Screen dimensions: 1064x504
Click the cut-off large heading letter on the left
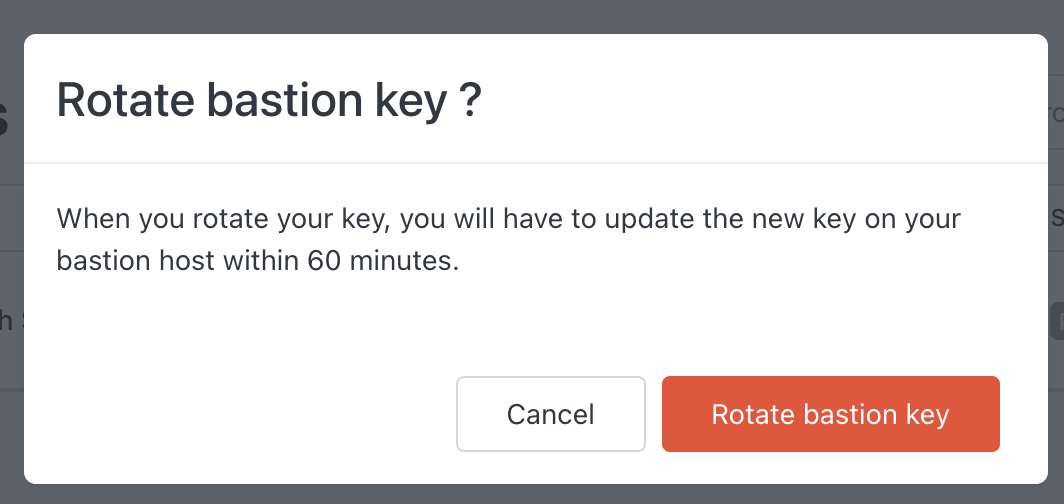[x=4, y=115]
